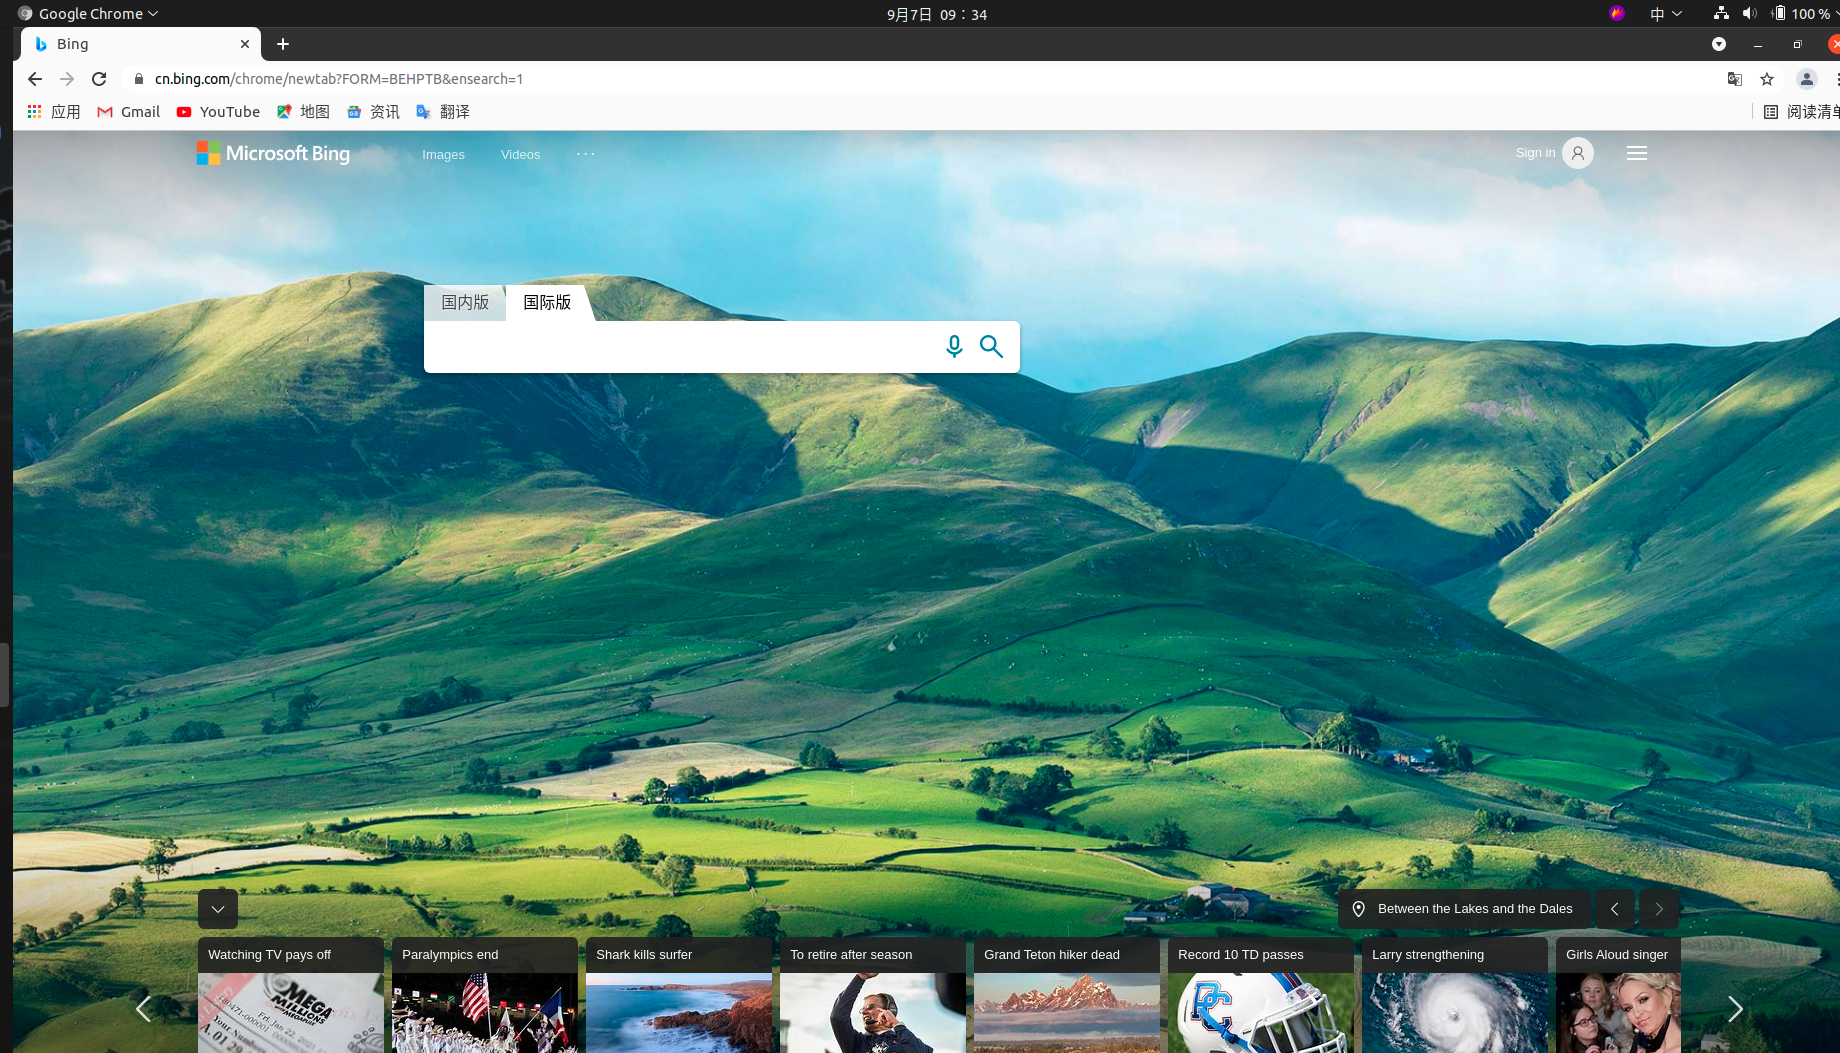
Task: Click the Videos menu item
Action: 520,155
